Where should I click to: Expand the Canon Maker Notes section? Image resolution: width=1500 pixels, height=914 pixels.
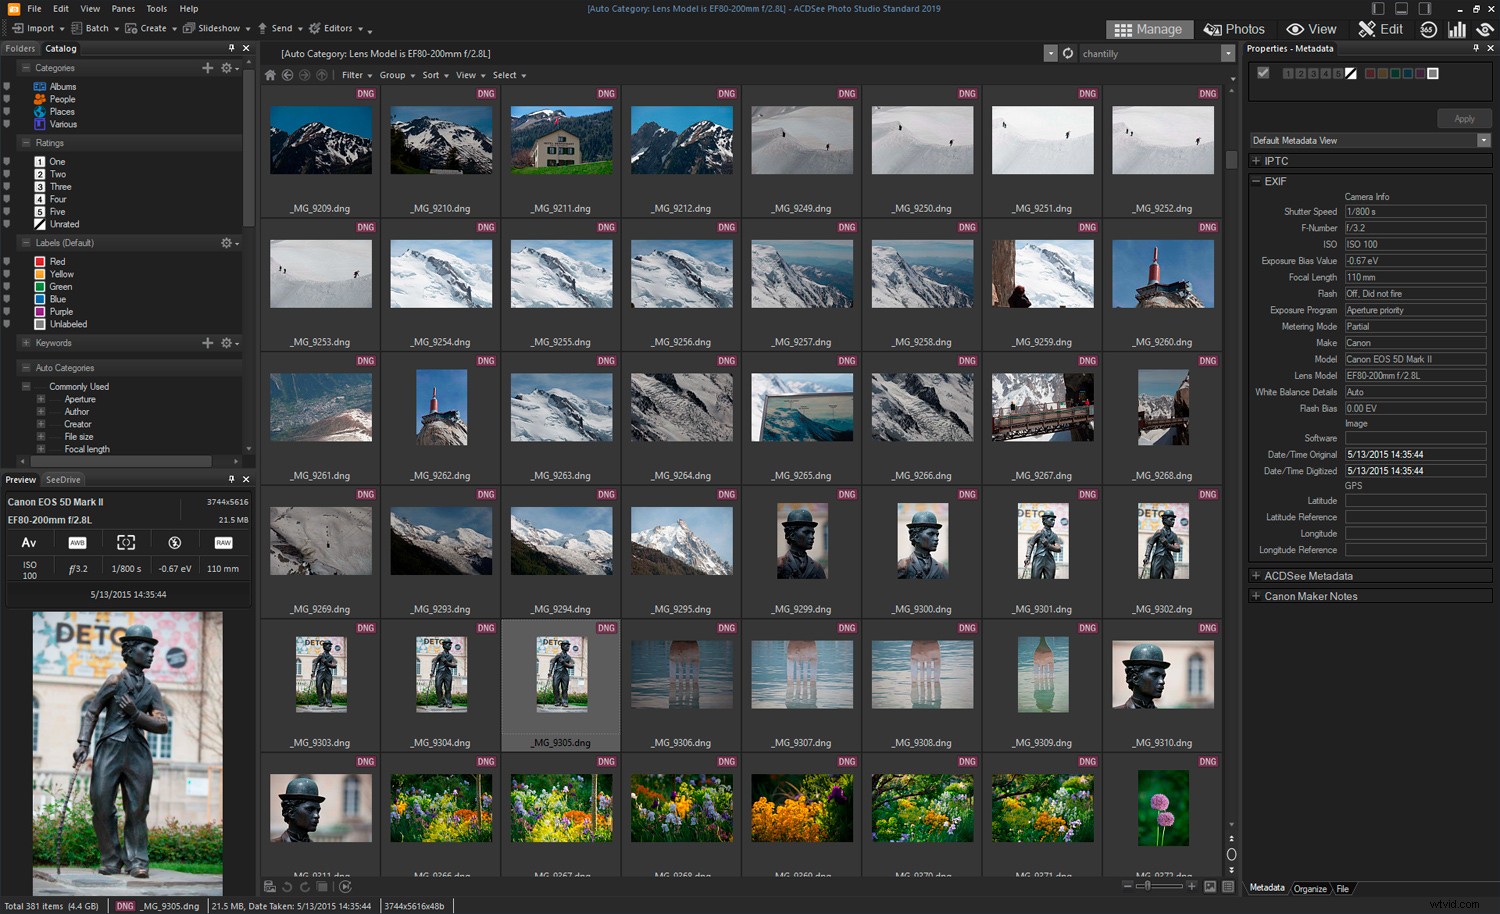tap(1256, 596)
